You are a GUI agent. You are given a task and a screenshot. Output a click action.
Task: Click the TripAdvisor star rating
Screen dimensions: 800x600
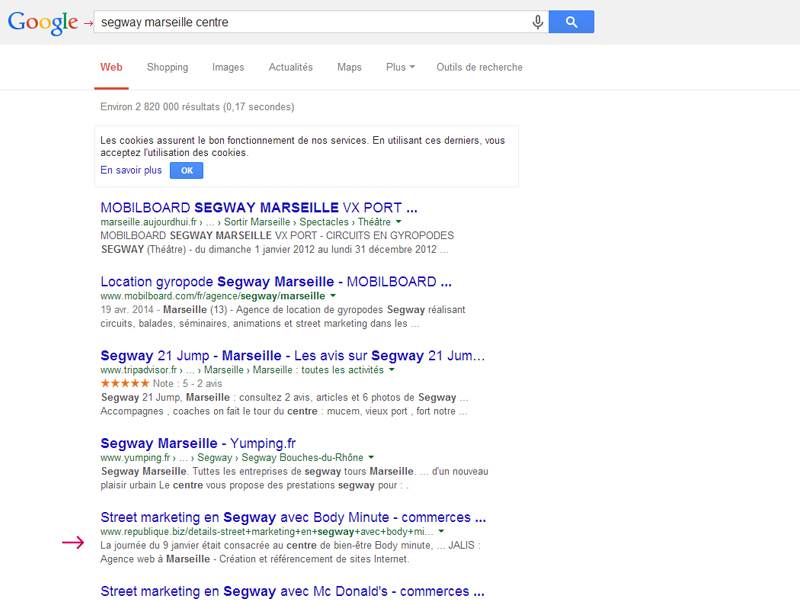[x=123, y=383]
